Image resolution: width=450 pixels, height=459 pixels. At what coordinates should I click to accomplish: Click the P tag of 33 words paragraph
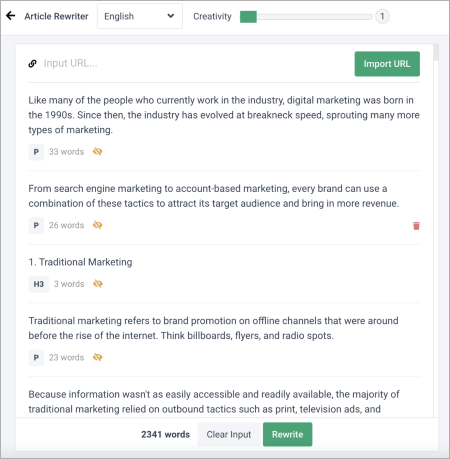click(x=36, y=152)
